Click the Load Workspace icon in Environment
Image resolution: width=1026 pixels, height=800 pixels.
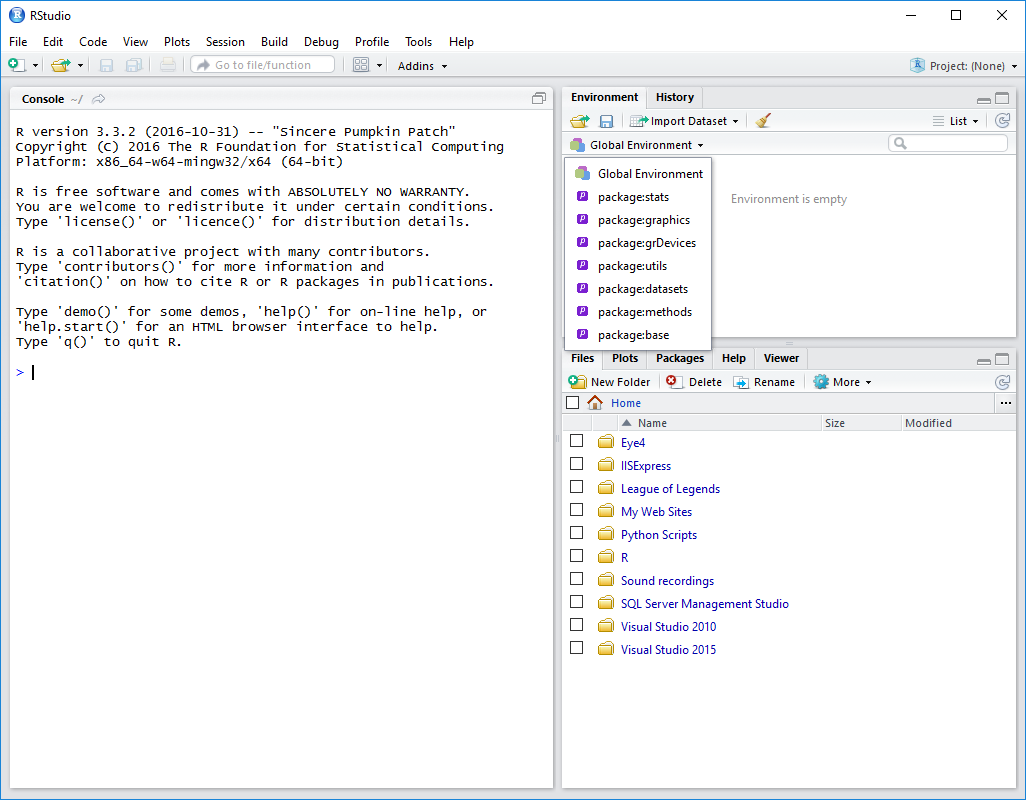point(579,121)
